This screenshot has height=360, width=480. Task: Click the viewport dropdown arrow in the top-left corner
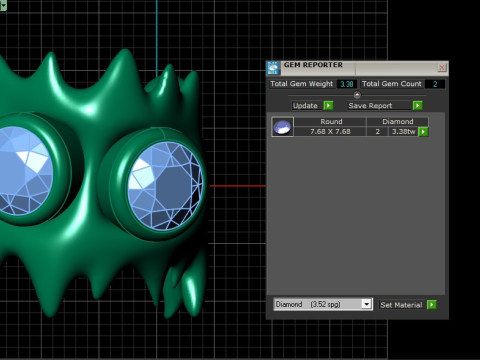[3, 5]
